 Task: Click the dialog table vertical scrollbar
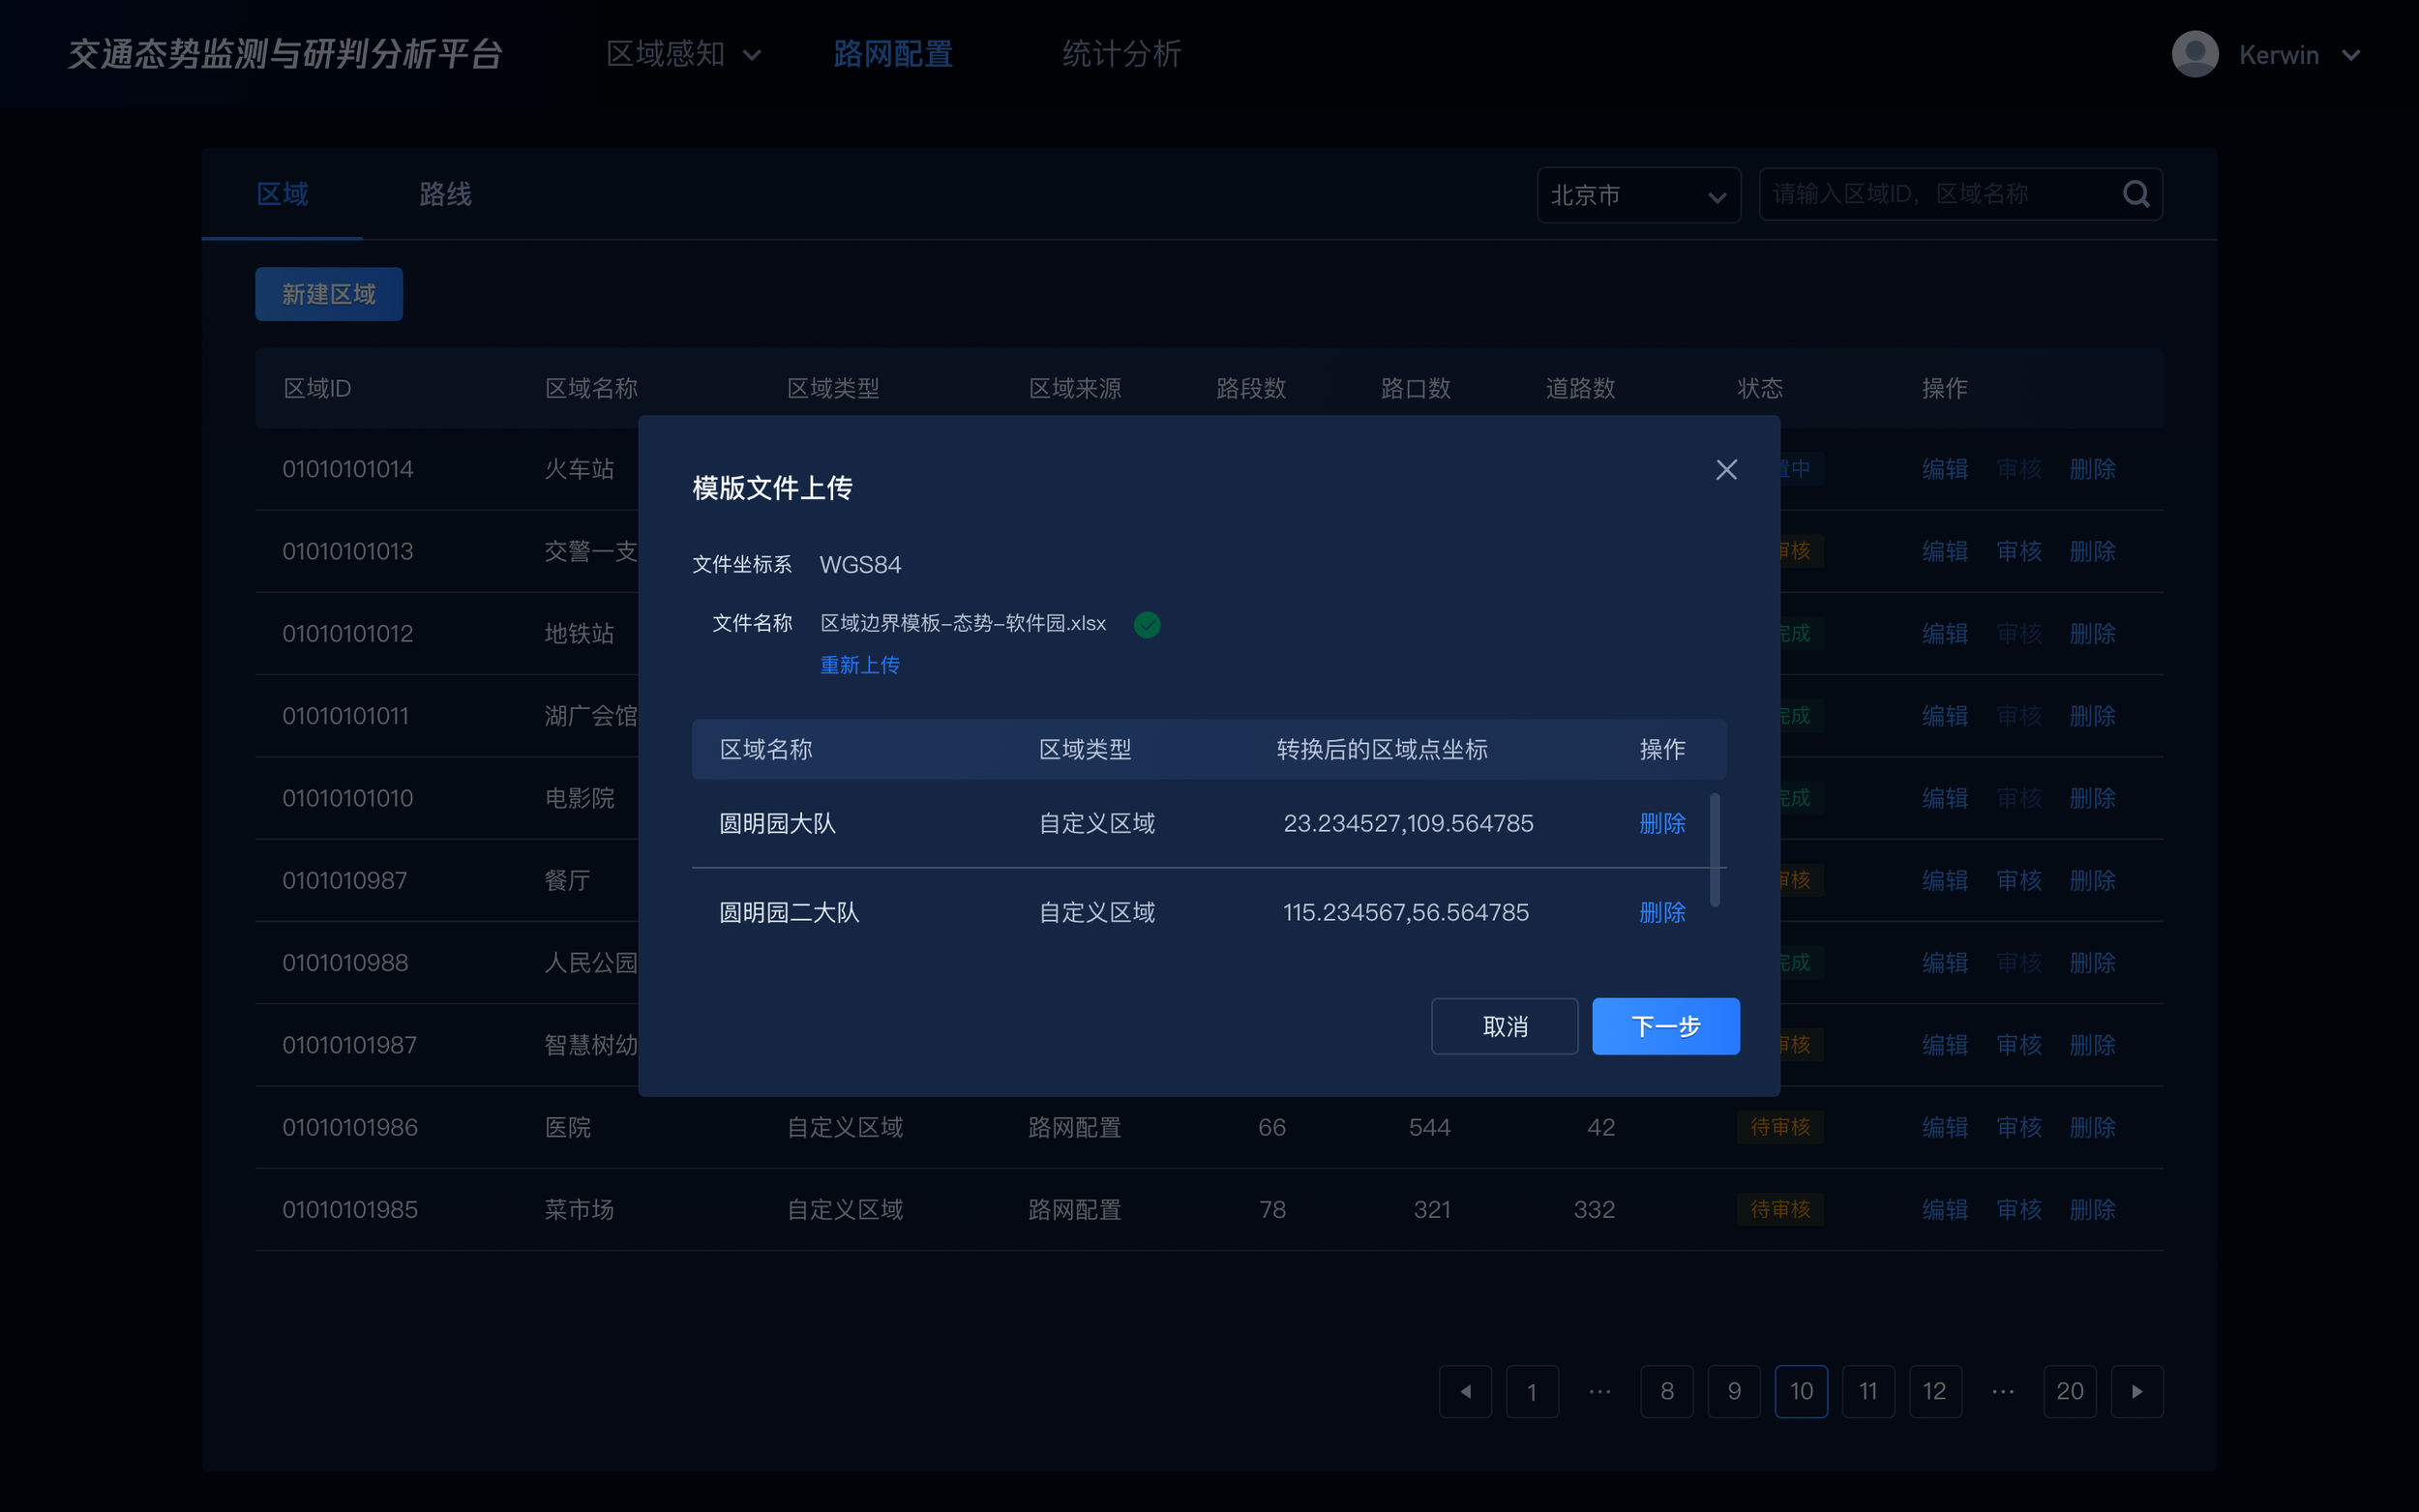pyautogui.click(x=1714, y=850)
